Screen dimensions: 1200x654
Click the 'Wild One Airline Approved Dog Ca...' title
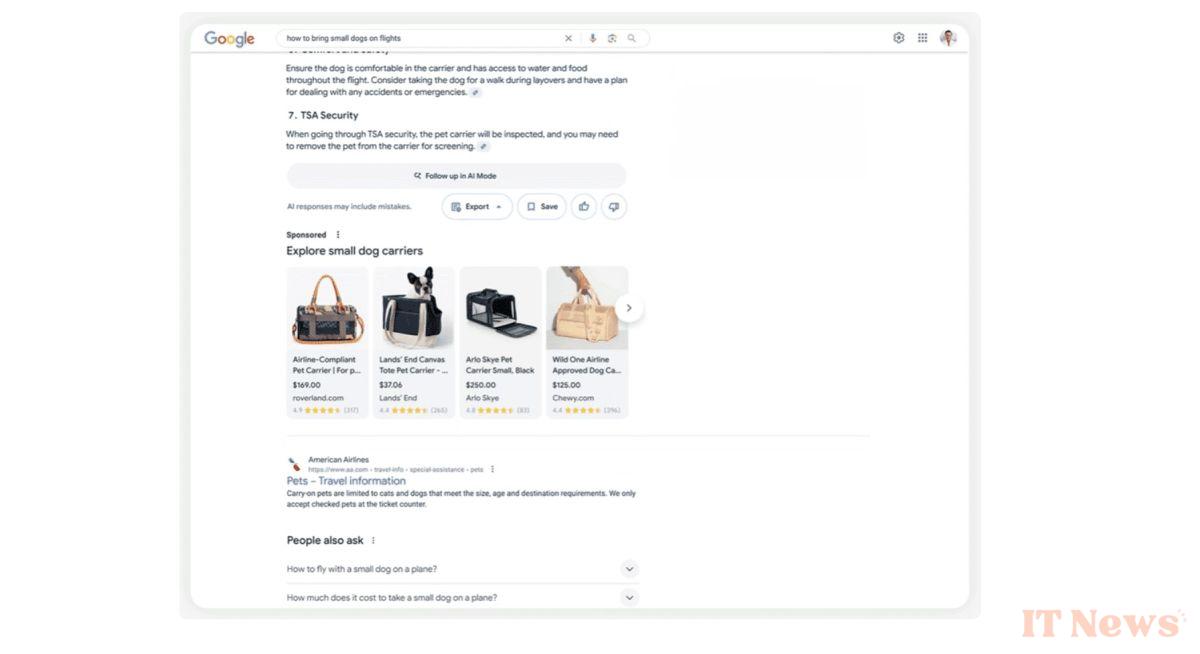click(587, 364)
